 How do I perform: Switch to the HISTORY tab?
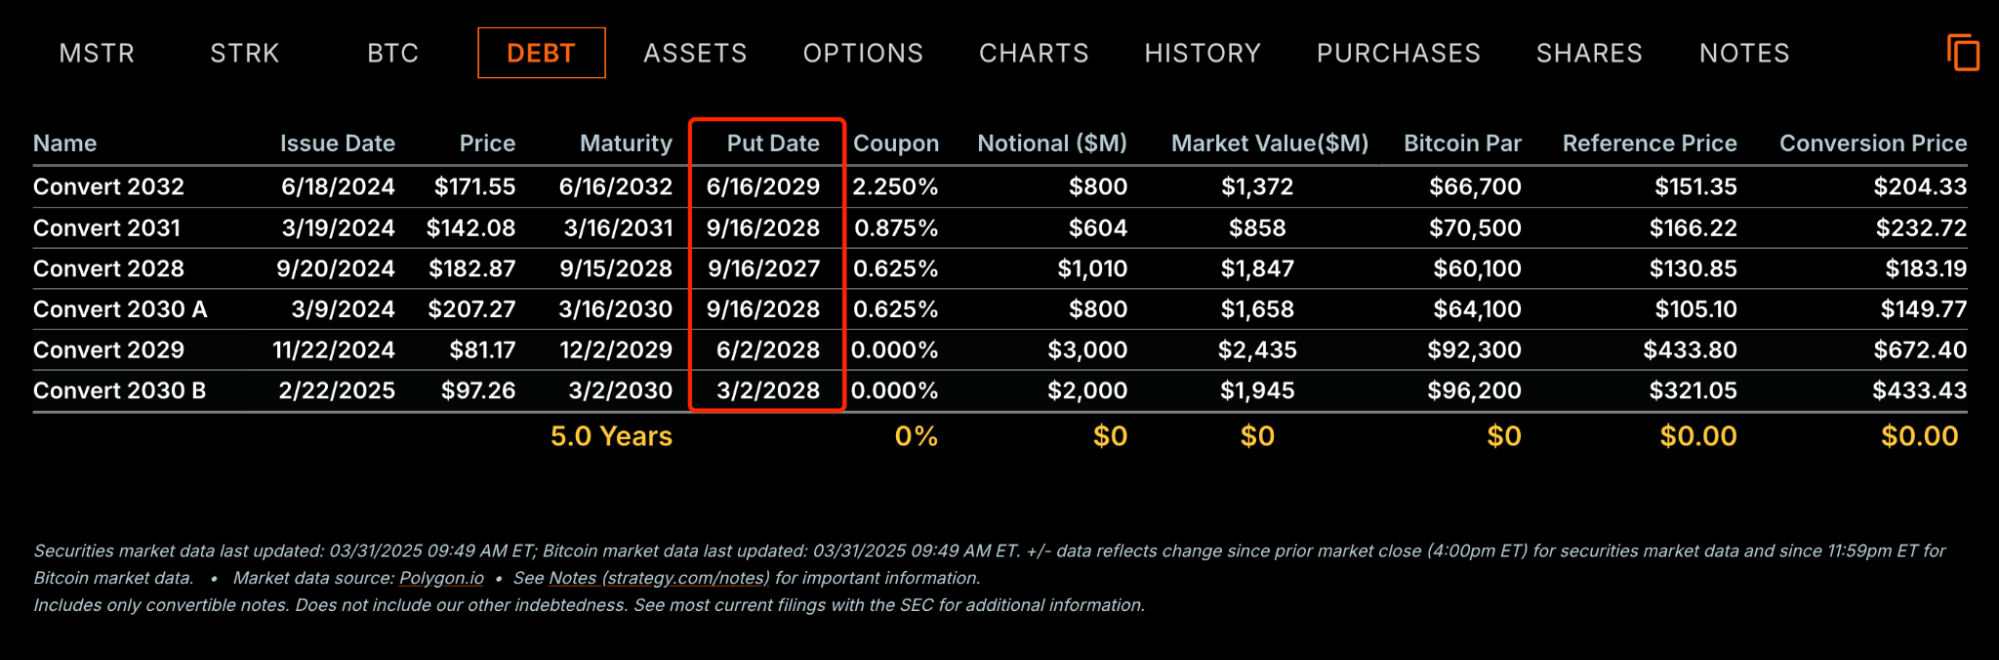tap(1203, 53)
